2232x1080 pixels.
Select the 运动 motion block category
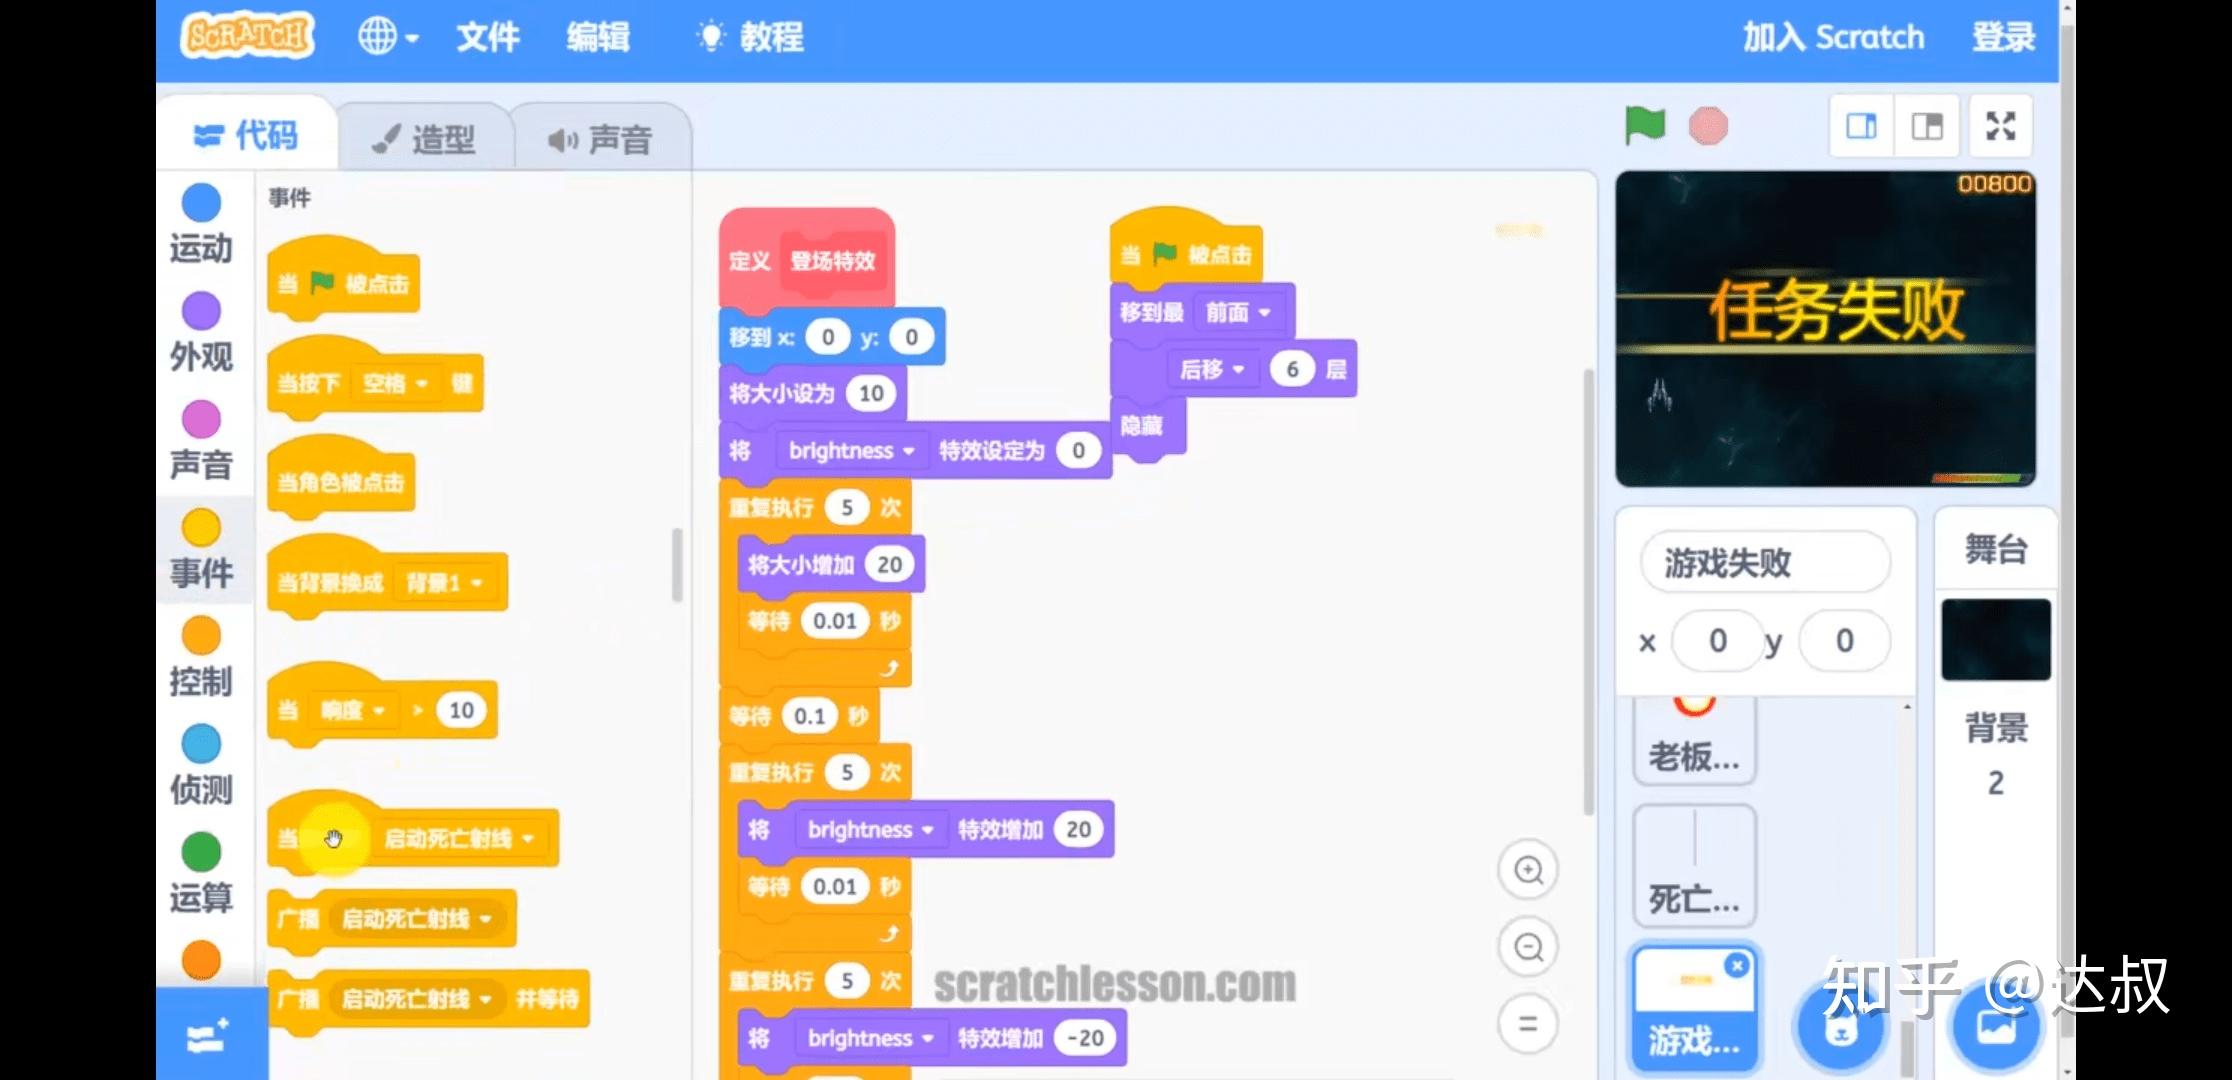tap(202, 222)
